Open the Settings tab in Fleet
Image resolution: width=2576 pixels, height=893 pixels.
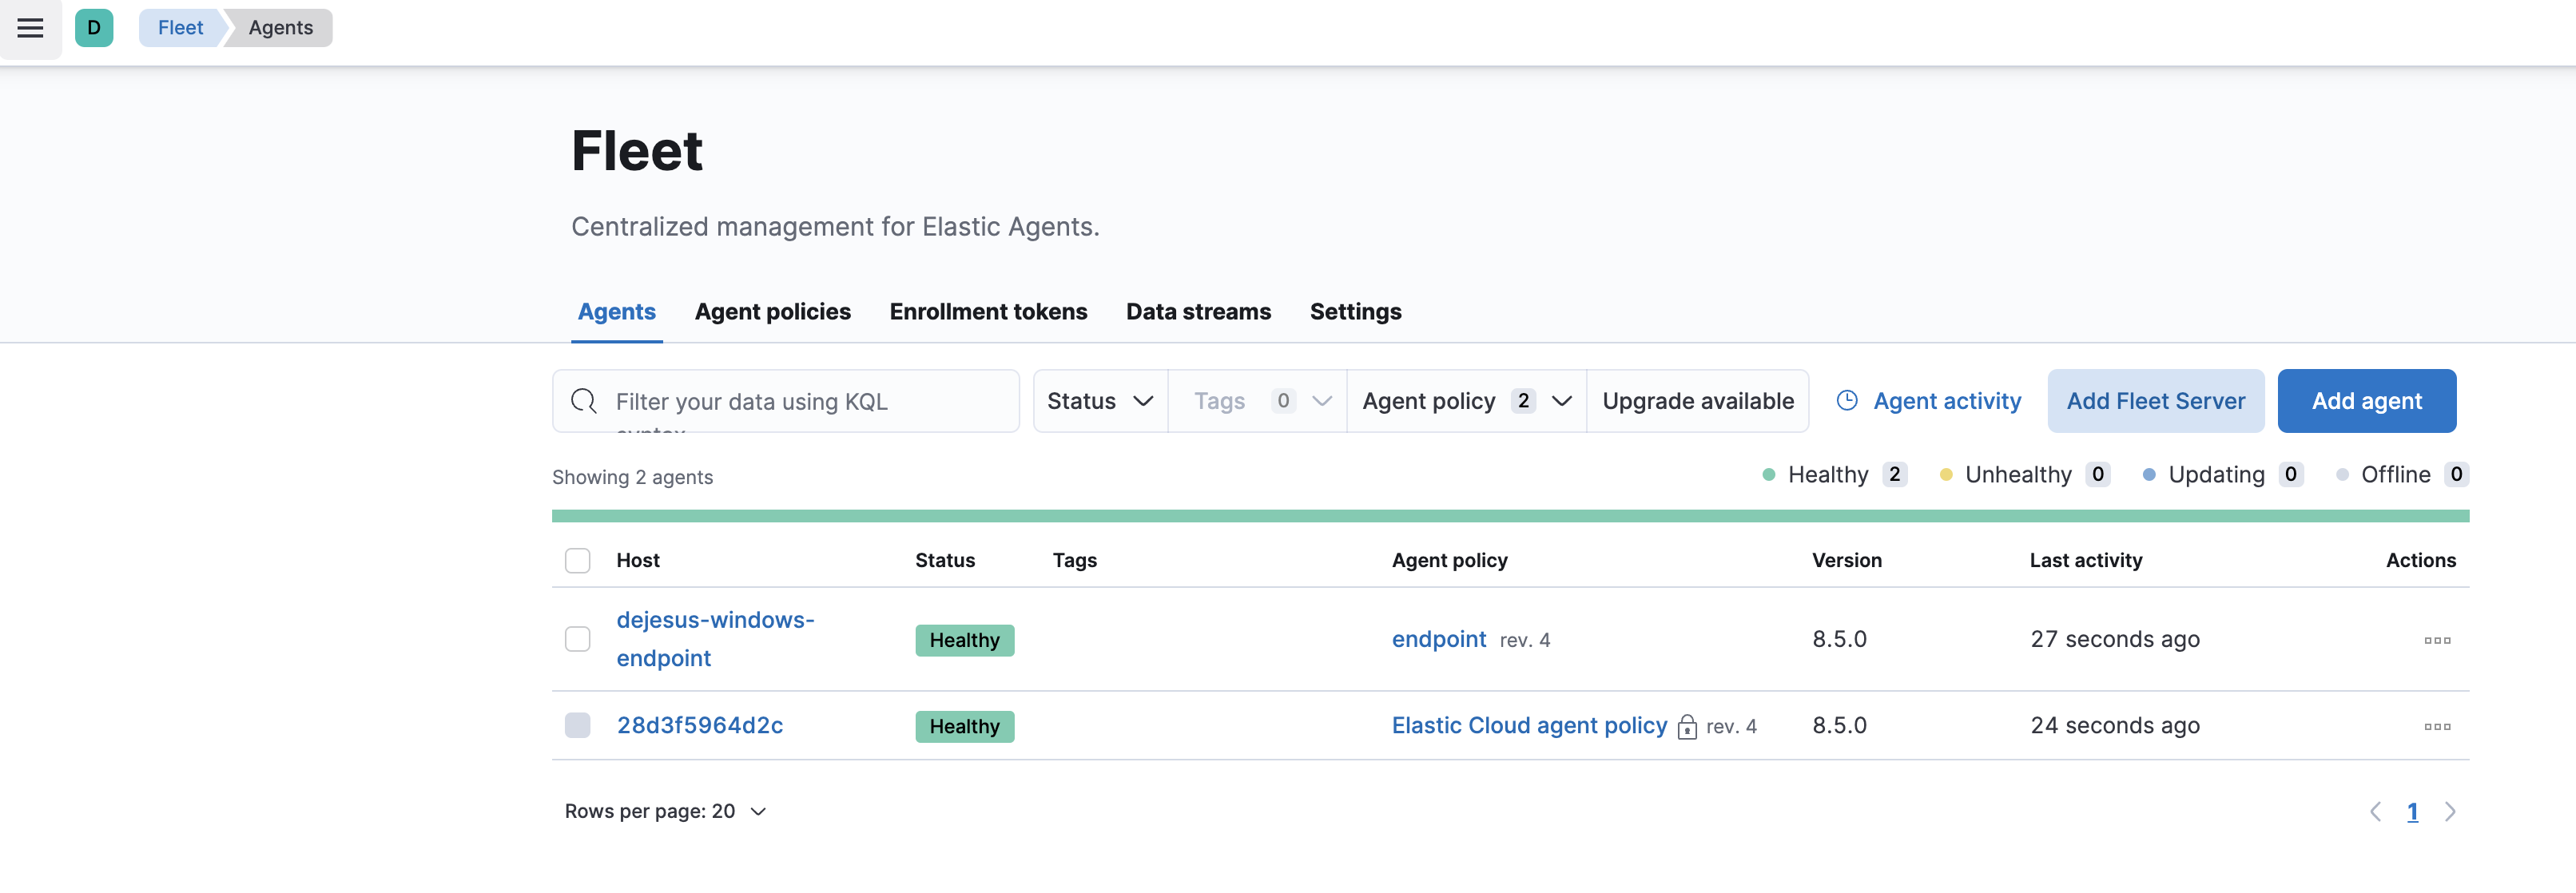point(1356,311)
